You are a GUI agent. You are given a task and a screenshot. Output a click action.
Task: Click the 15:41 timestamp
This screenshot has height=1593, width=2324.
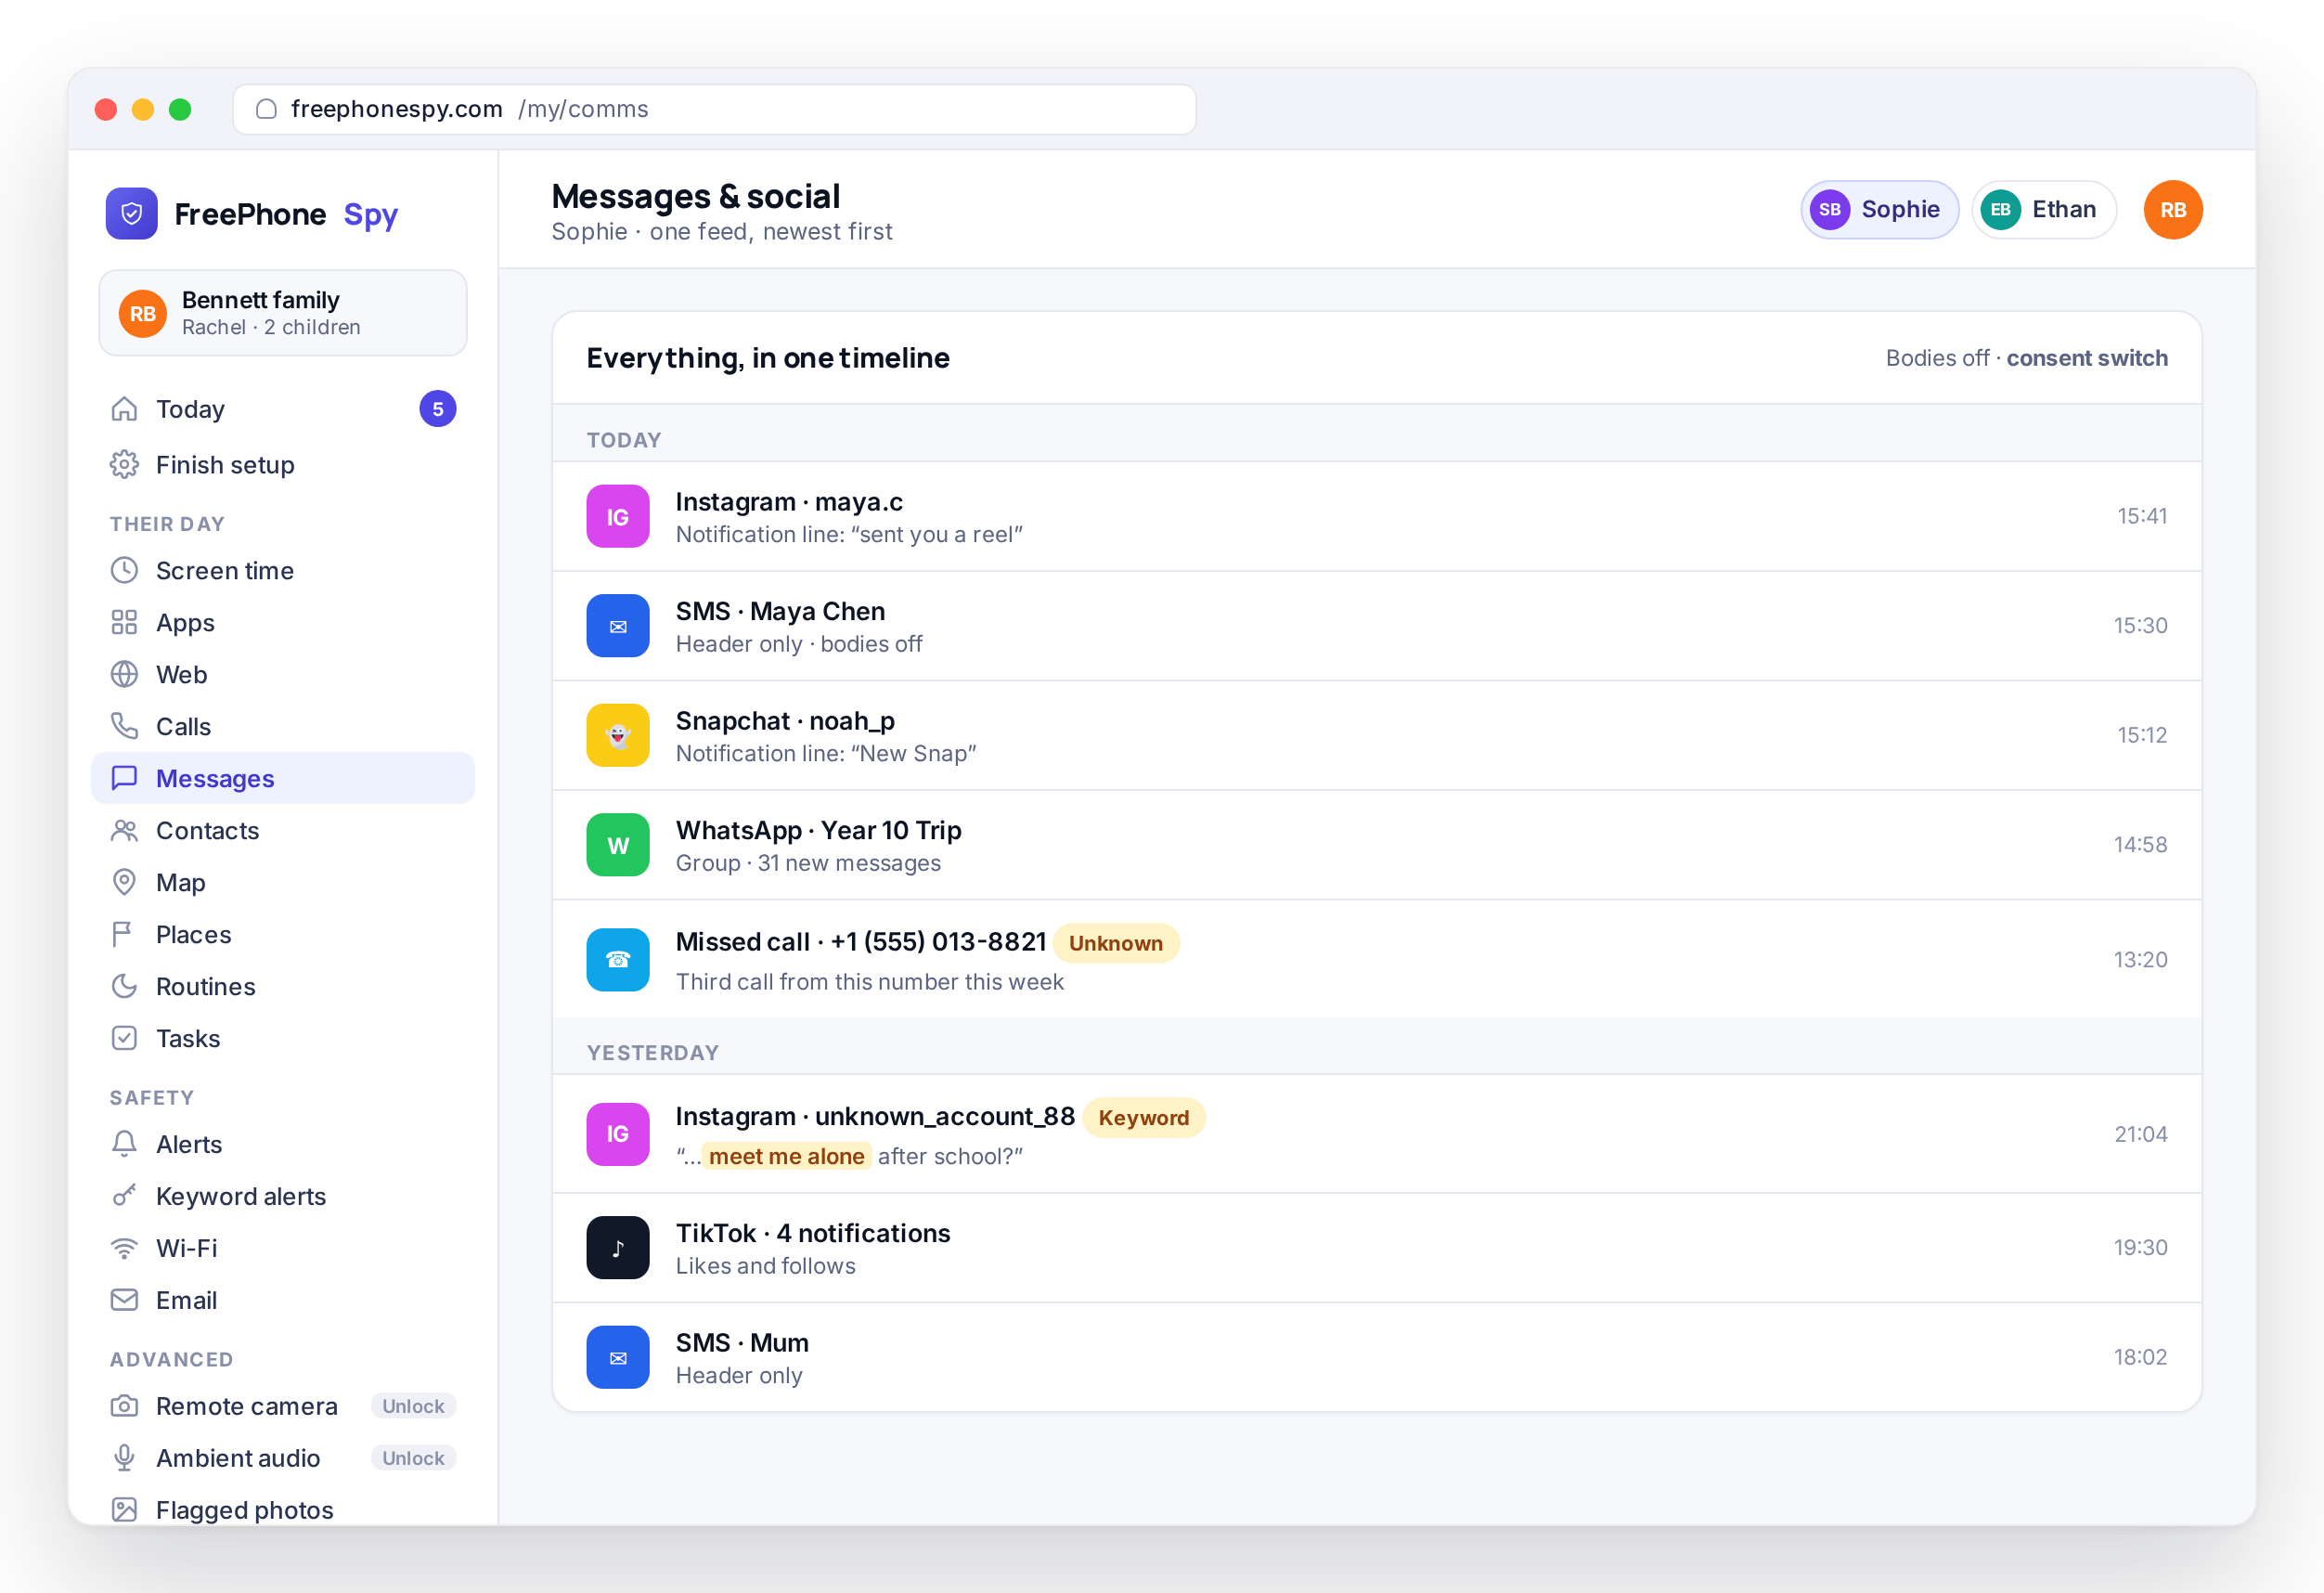tap(2142, 517)
